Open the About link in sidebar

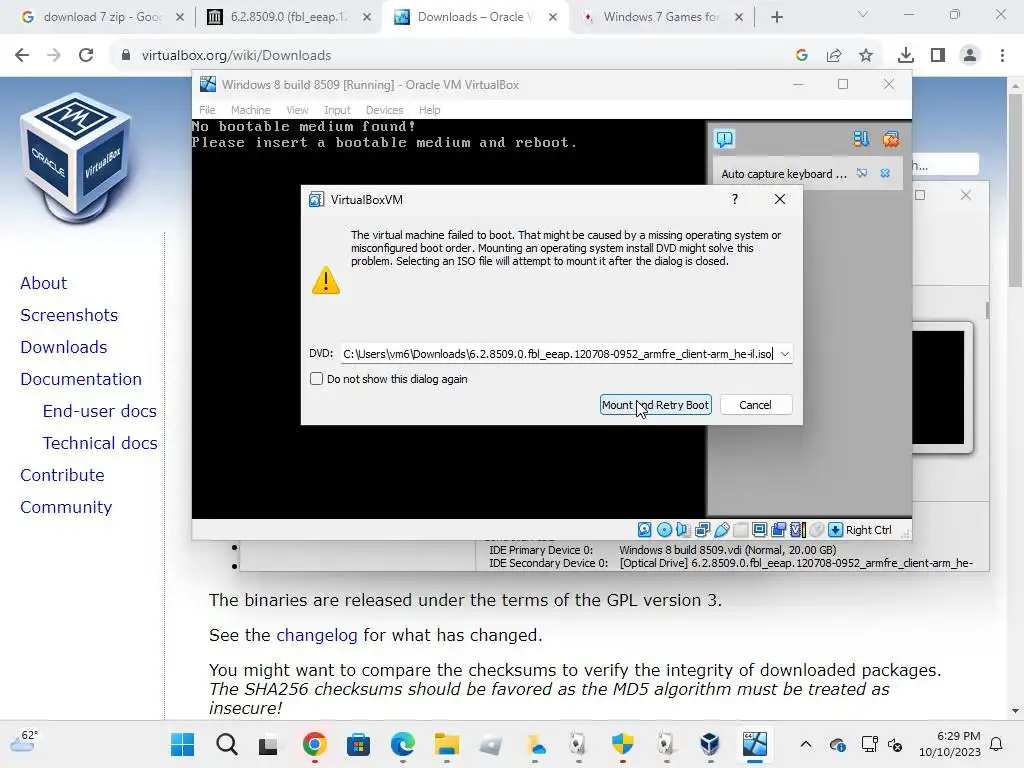coord(44,283)
